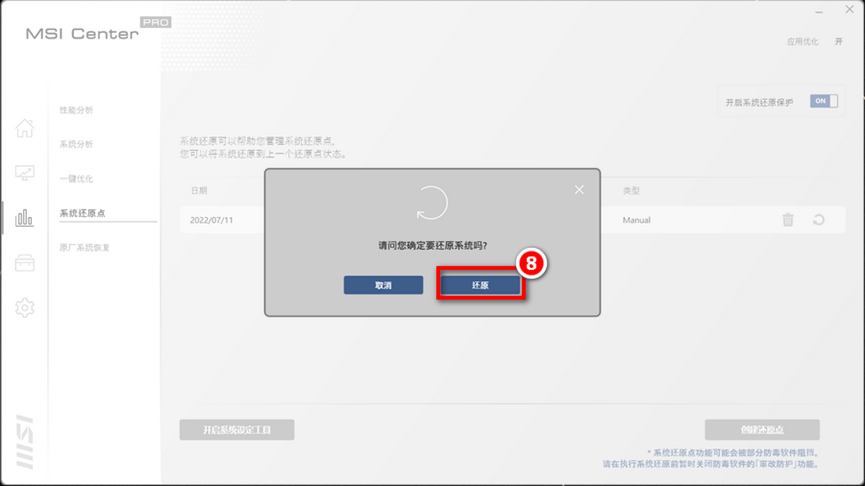Close the restore confirmation dialog with X

point(579,190)
